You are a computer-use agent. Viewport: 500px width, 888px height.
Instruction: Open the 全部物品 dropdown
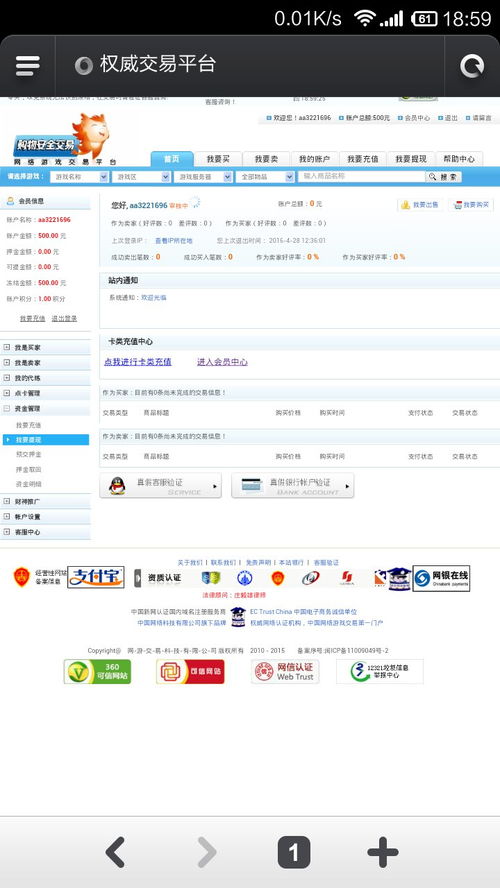(264, 177)
